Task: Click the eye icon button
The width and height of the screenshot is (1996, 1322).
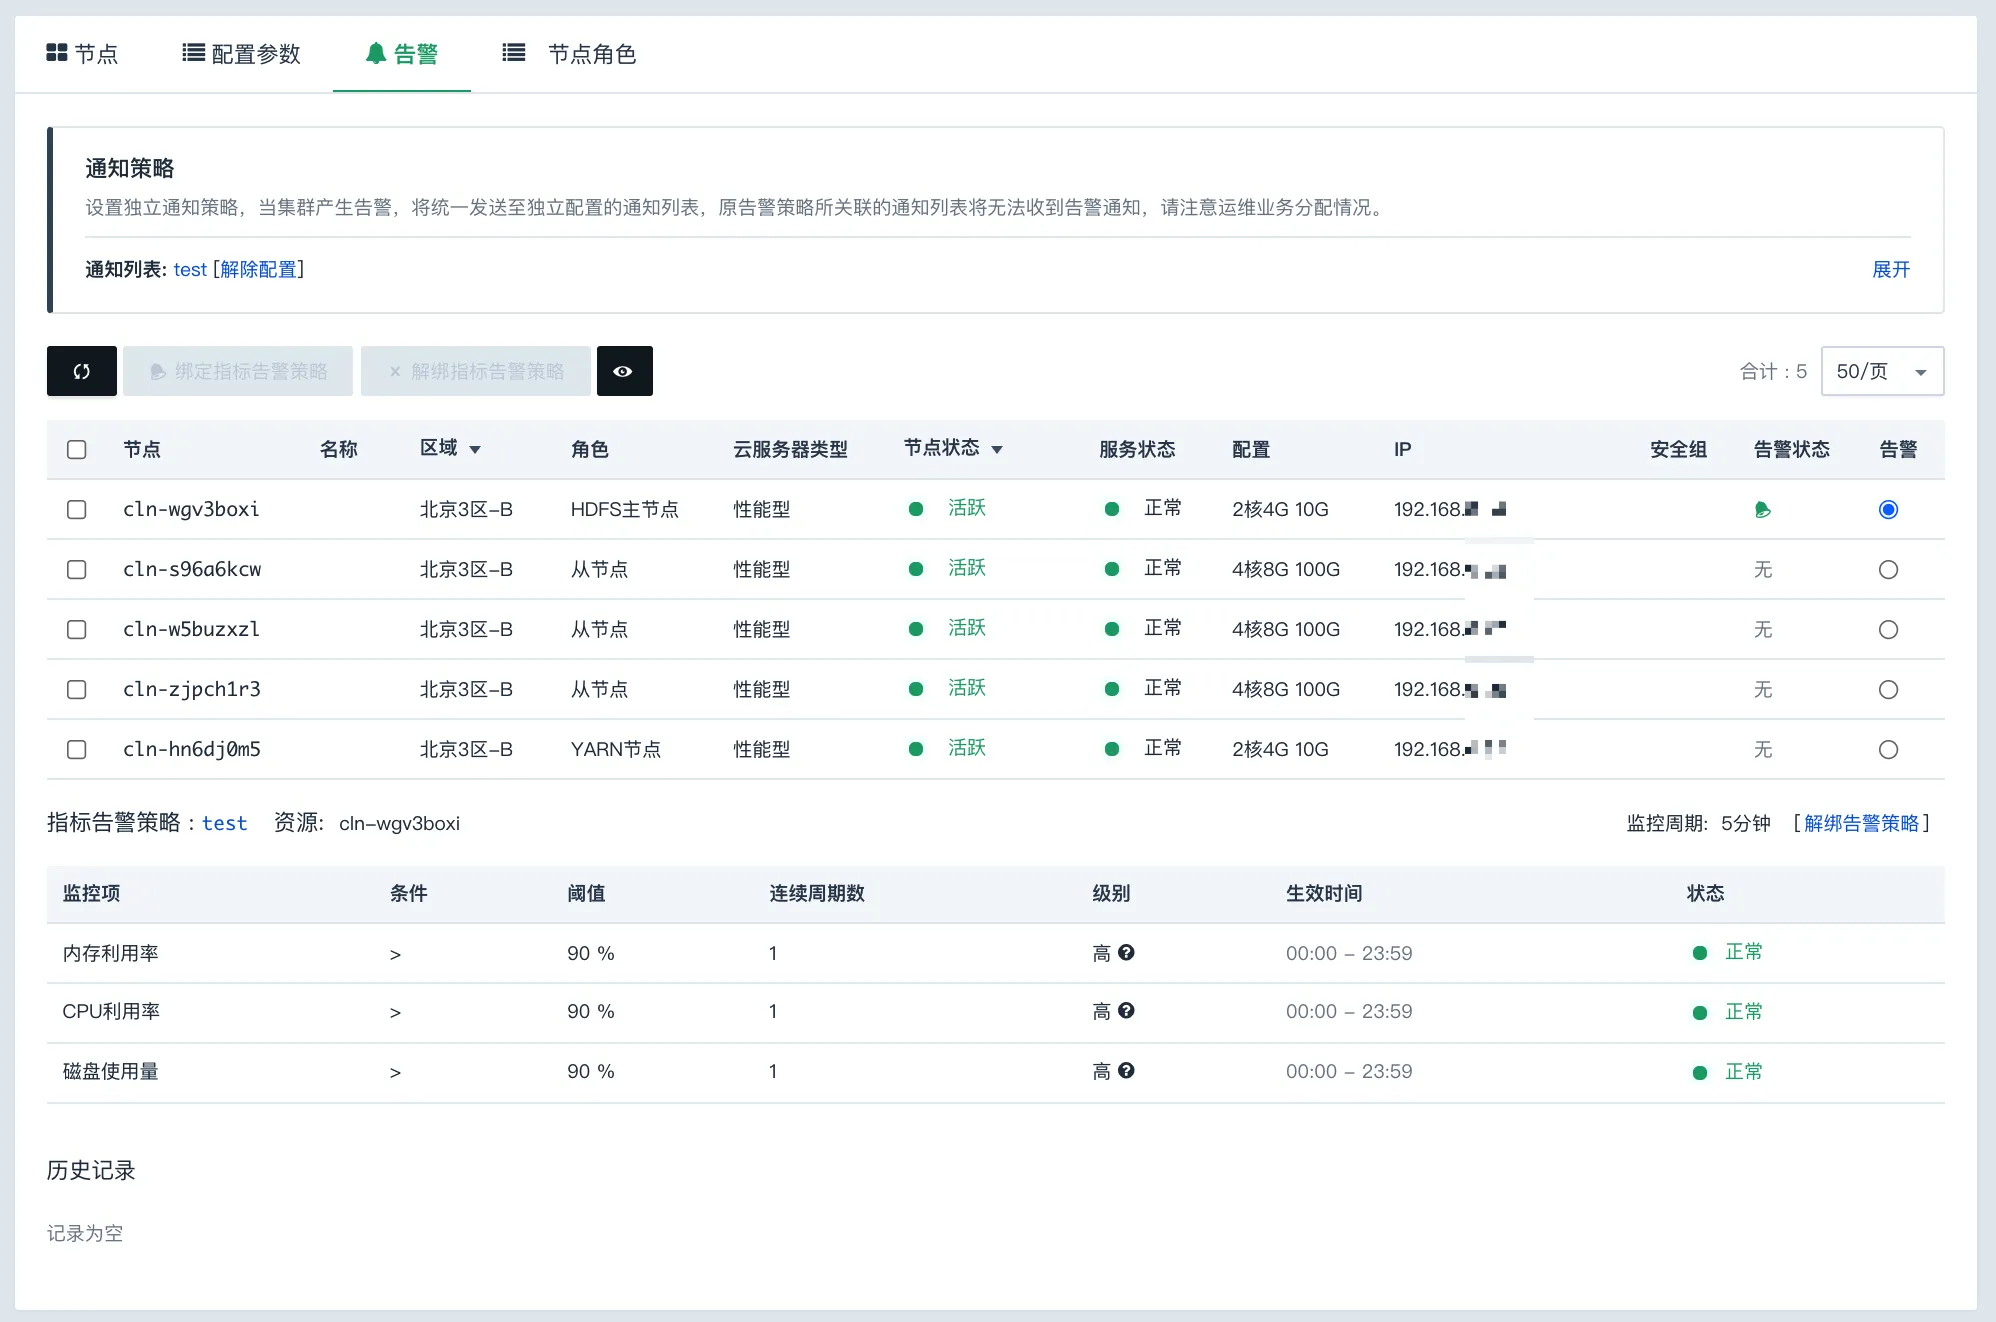Action: (624, 371)
